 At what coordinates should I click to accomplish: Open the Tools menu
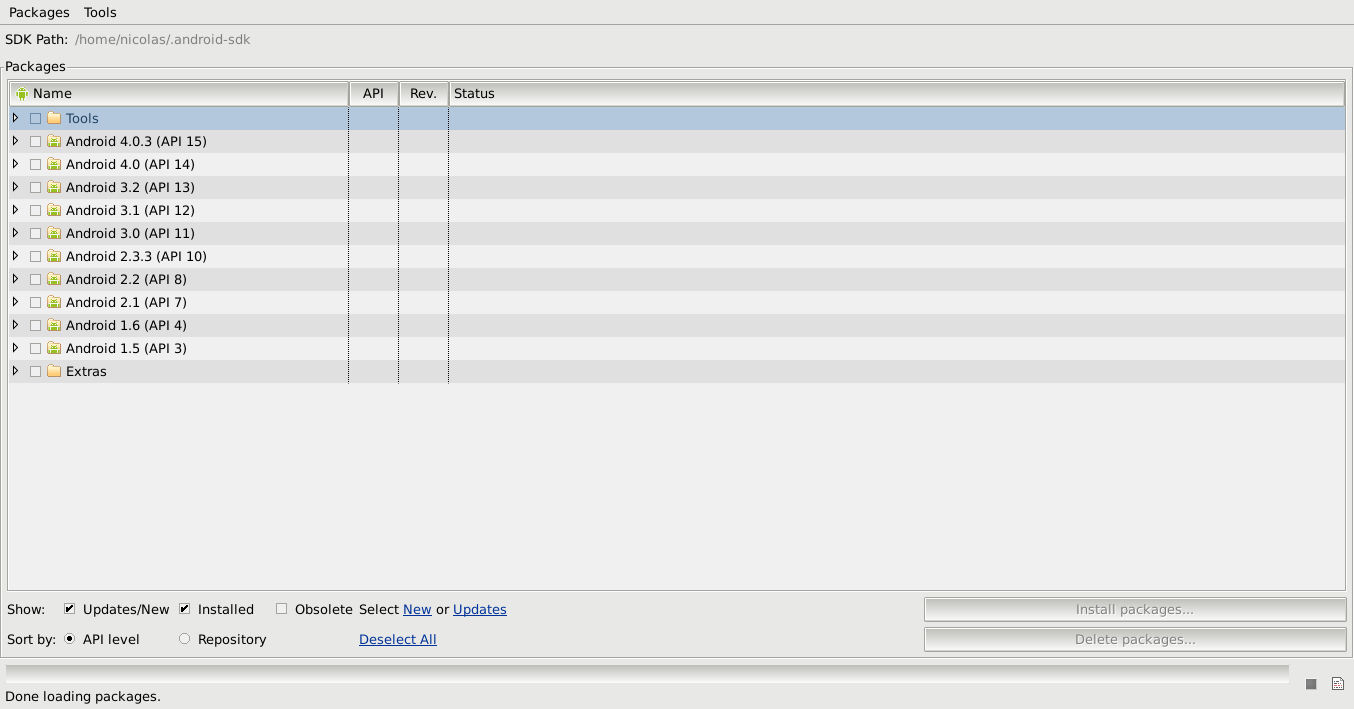(100, 12)
